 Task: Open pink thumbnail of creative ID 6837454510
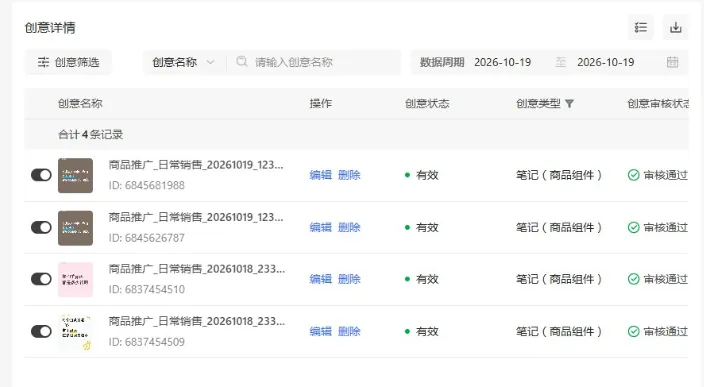(75, 279)
